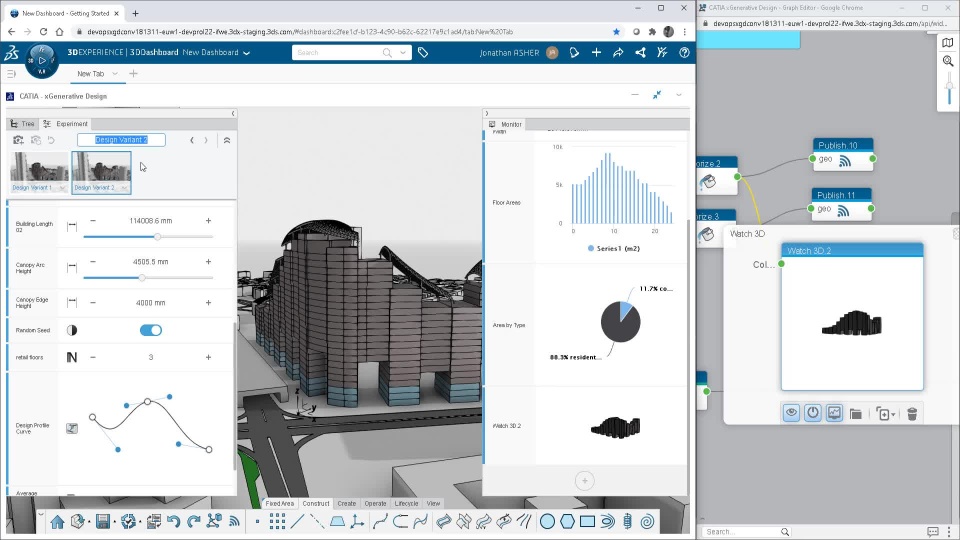The image size is (960, 540).
Task: Open the graph nodes icon in bottom toolbar
Action: (x=214, y=521)
